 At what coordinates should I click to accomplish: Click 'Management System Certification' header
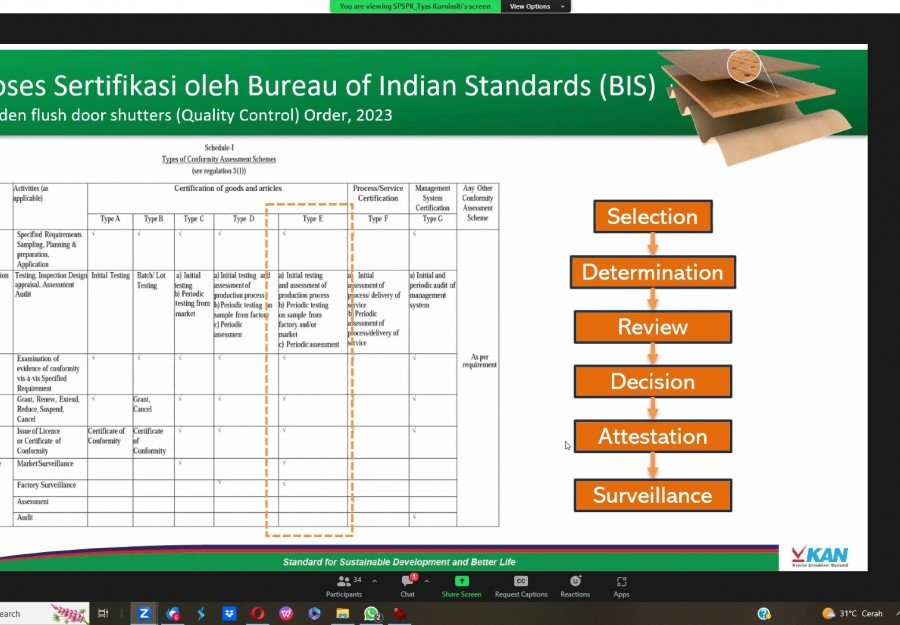pyautogui.click(x=433, y=198)
